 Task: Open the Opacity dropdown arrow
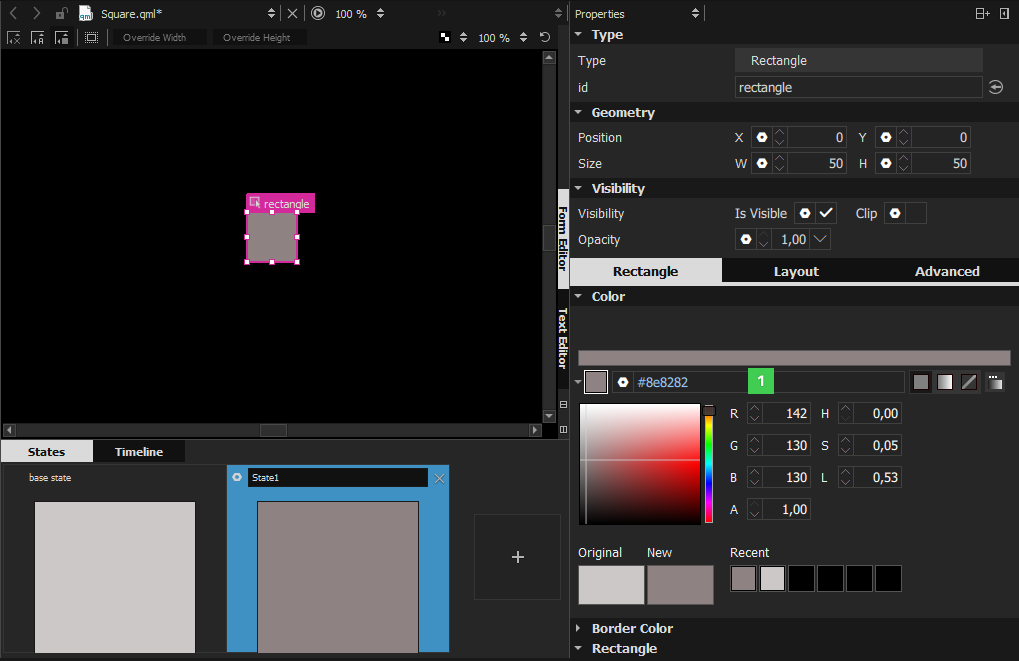pos(820,240)
